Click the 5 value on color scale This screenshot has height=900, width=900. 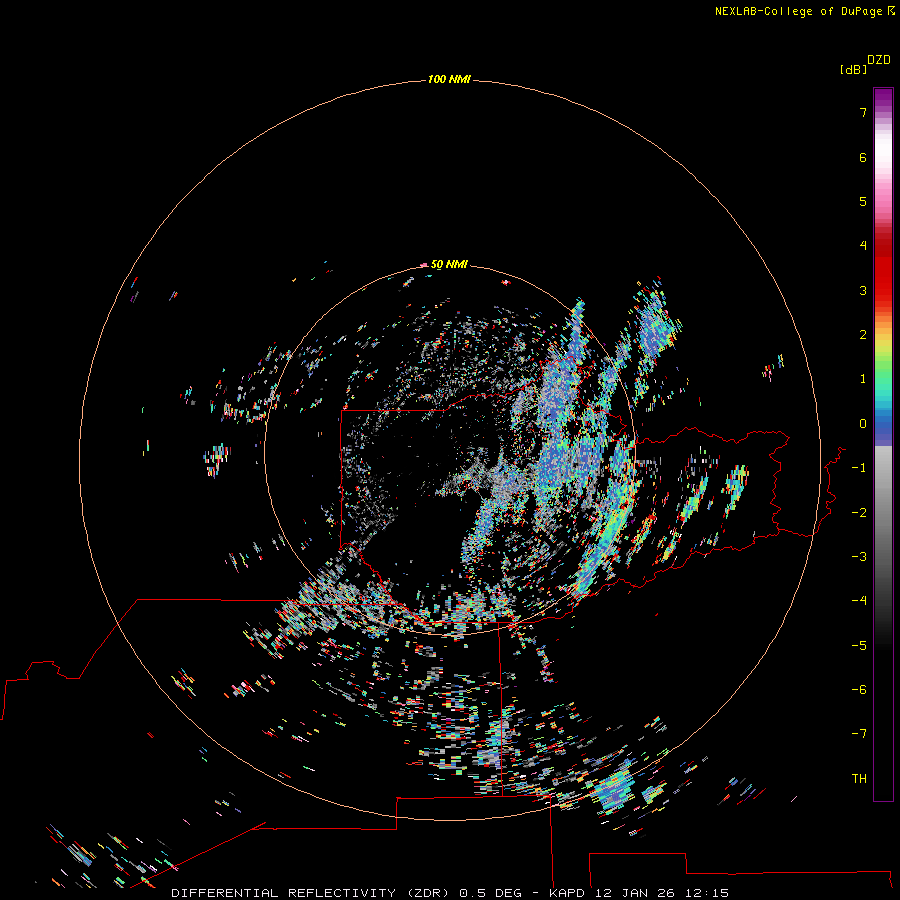point(863,201)
